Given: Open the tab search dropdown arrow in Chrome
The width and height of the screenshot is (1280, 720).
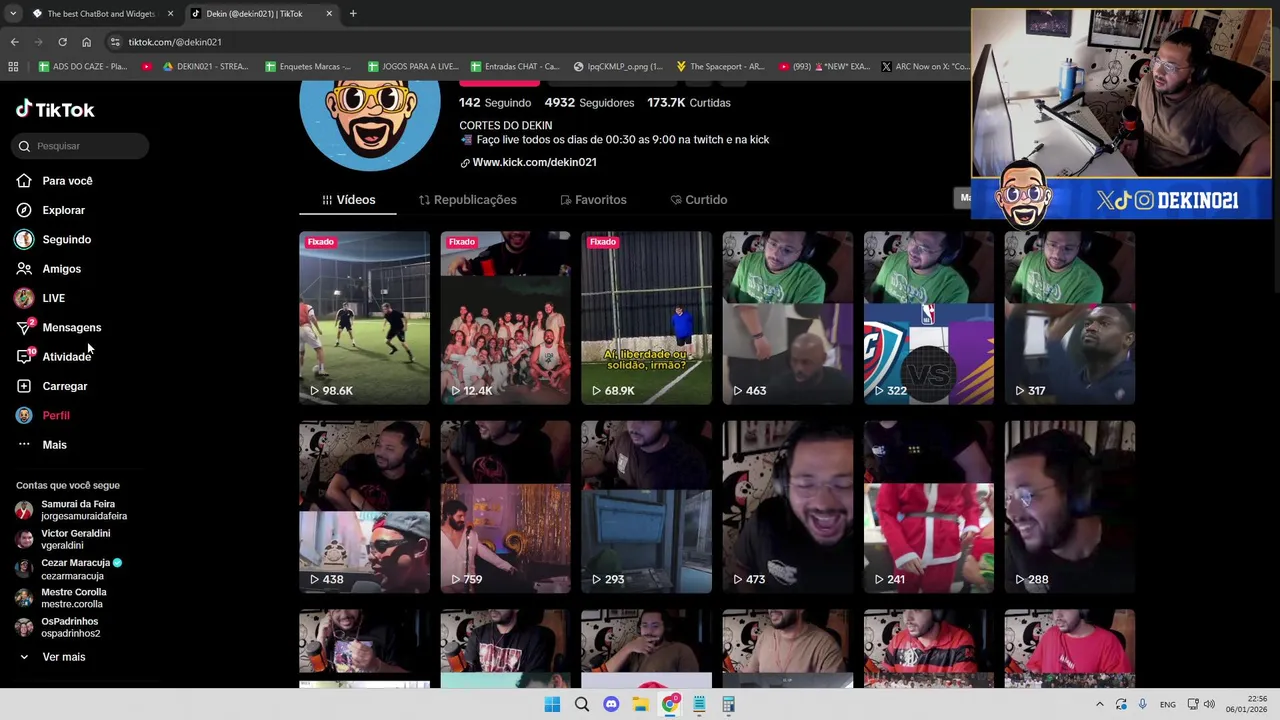Looking at the screenshot, I should [12, 14].
